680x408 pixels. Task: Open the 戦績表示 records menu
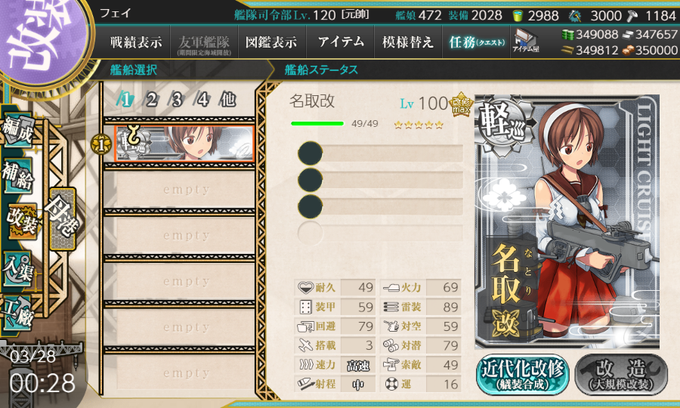coord(136,42)
